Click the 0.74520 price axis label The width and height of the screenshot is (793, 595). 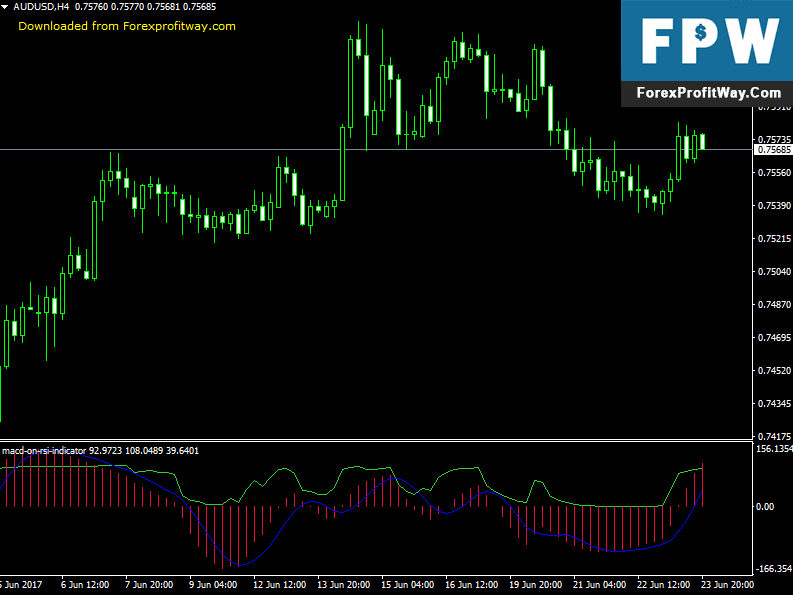coord(774,371)
